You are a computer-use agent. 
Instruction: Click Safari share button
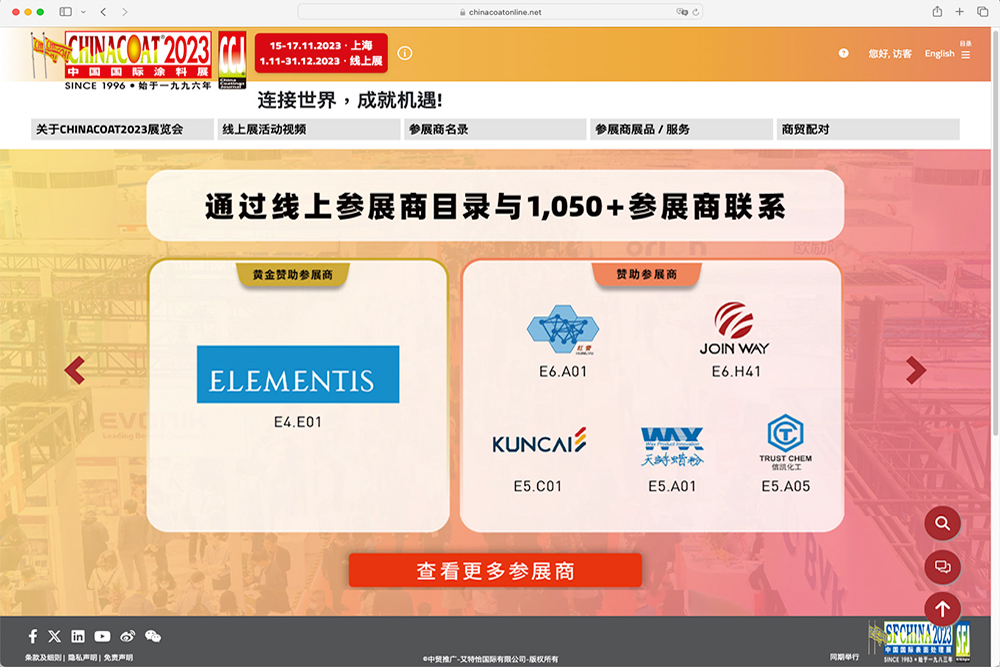tap(937, 11)
